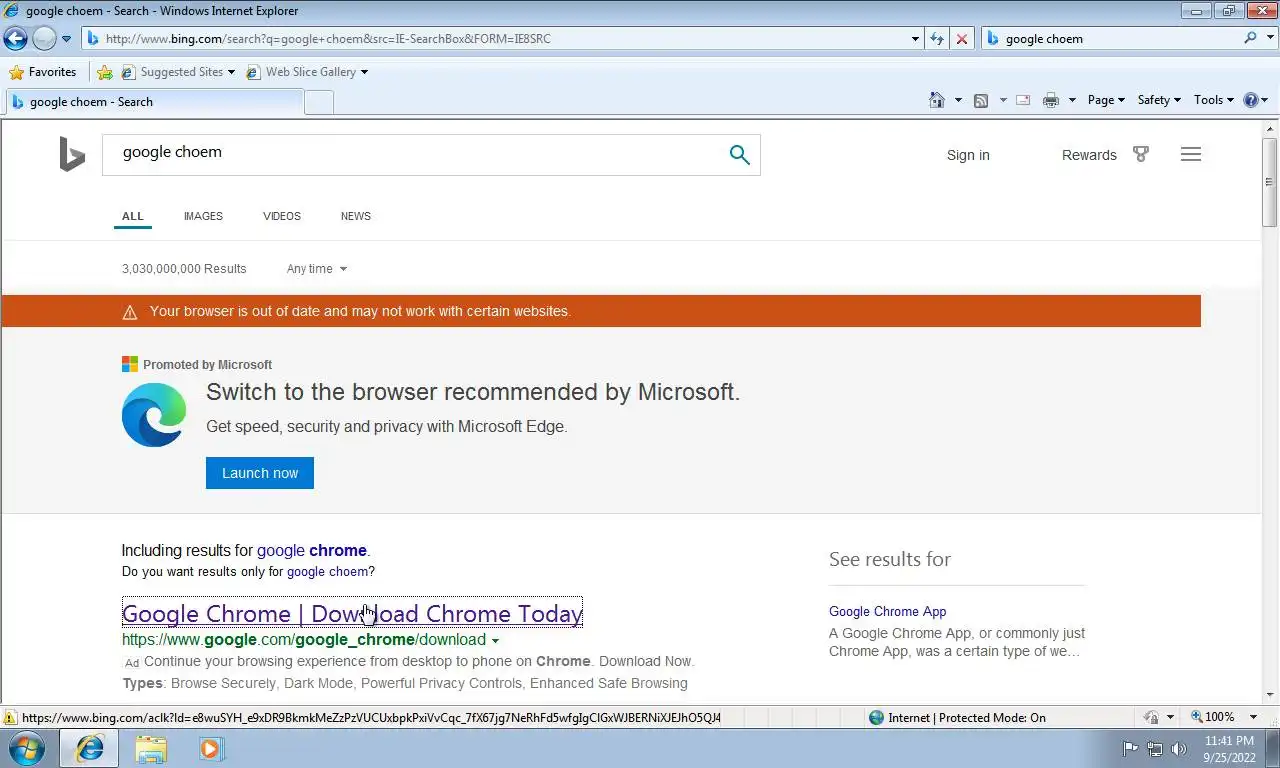Click the Add to Favorites Bar icon
This screenshot has height=768, width=1280.
(x=105, y=72)
